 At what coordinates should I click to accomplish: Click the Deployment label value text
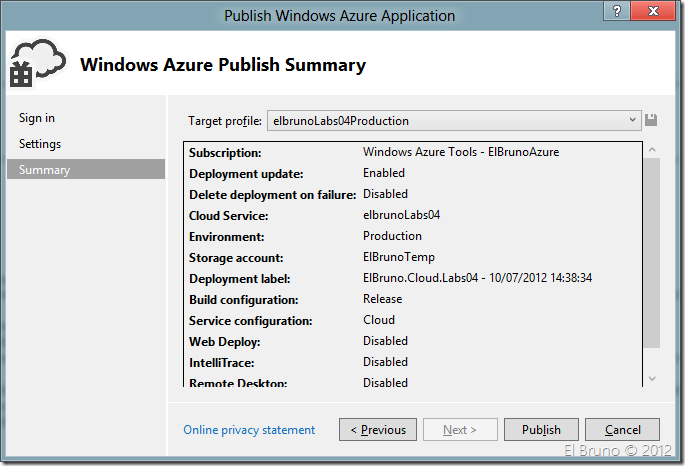point(477,278)
